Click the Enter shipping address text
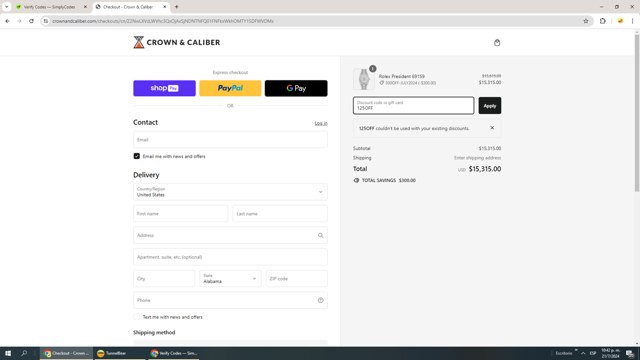Image resolution: width=640 pixels, height=360 pixels. (x=478, y=158)
